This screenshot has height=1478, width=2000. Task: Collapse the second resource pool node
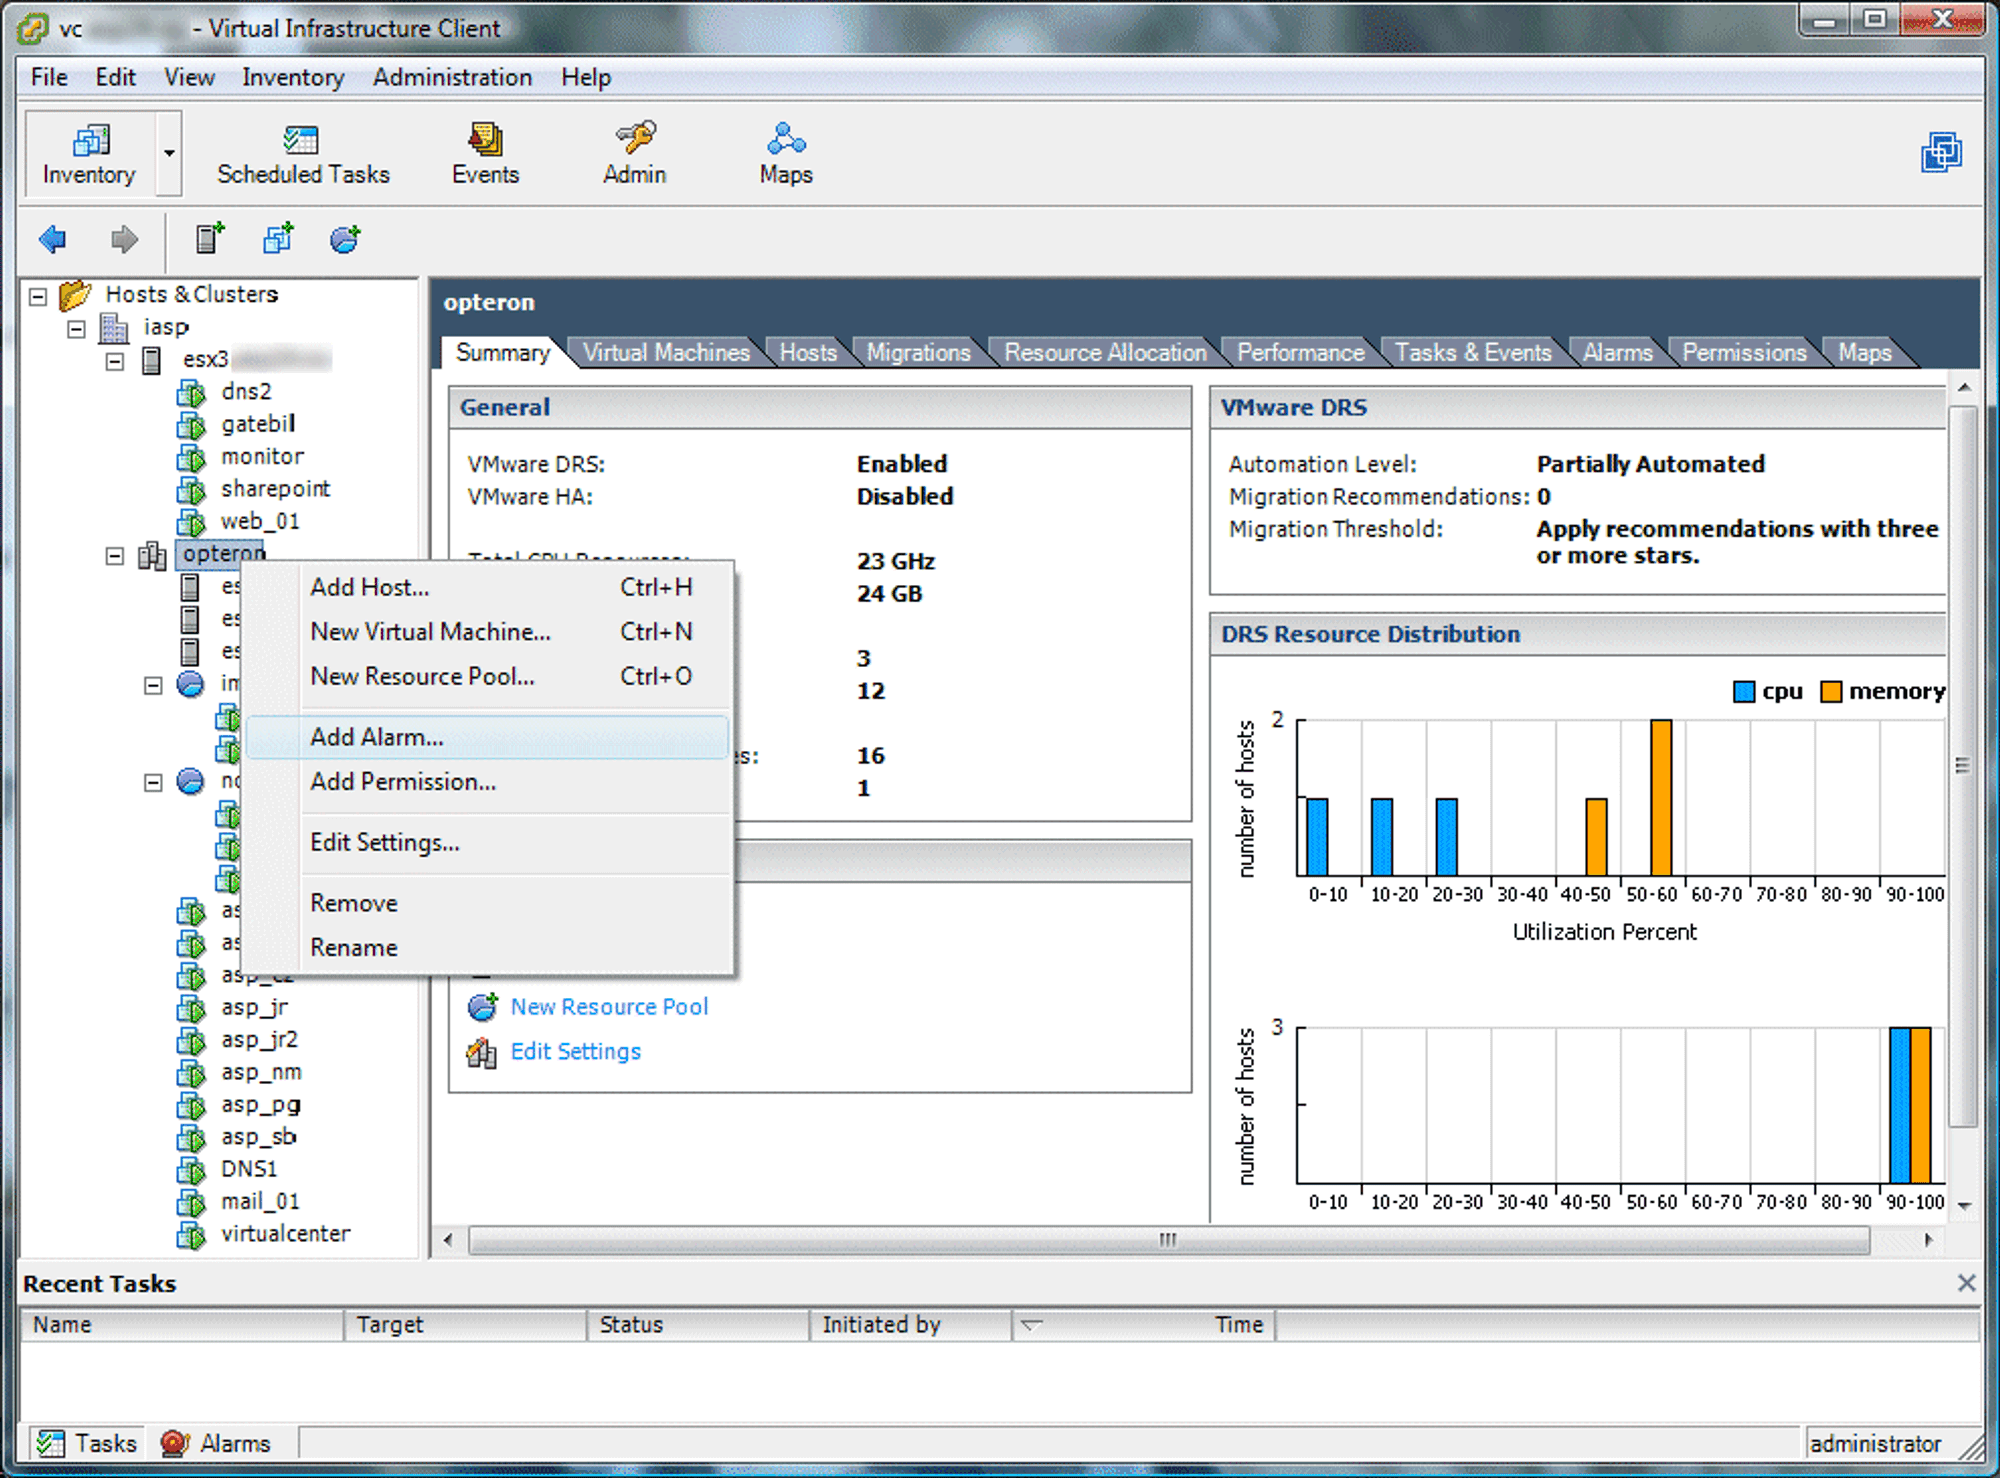click(153, 782)
